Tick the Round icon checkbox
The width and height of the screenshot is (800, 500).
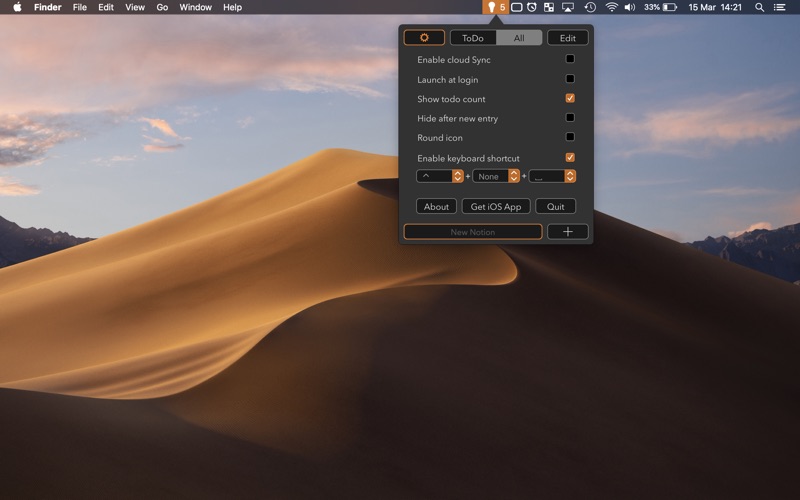pos(570,137)
